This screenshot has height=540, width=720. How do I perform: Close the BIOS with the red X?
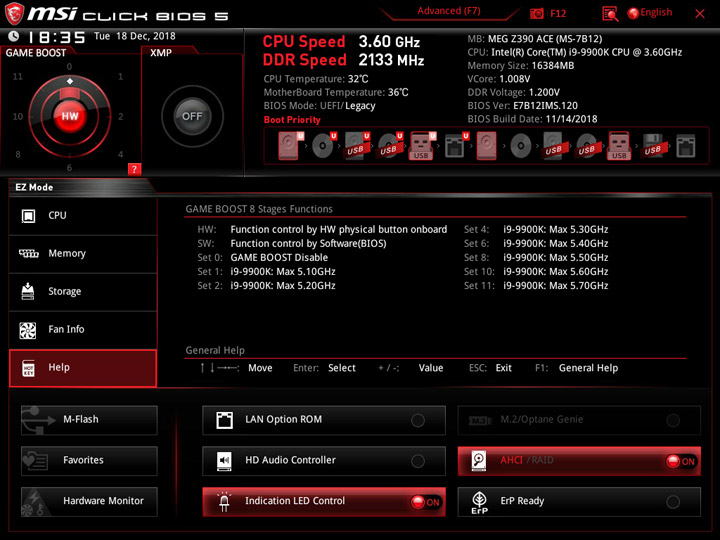coord(700,14)
